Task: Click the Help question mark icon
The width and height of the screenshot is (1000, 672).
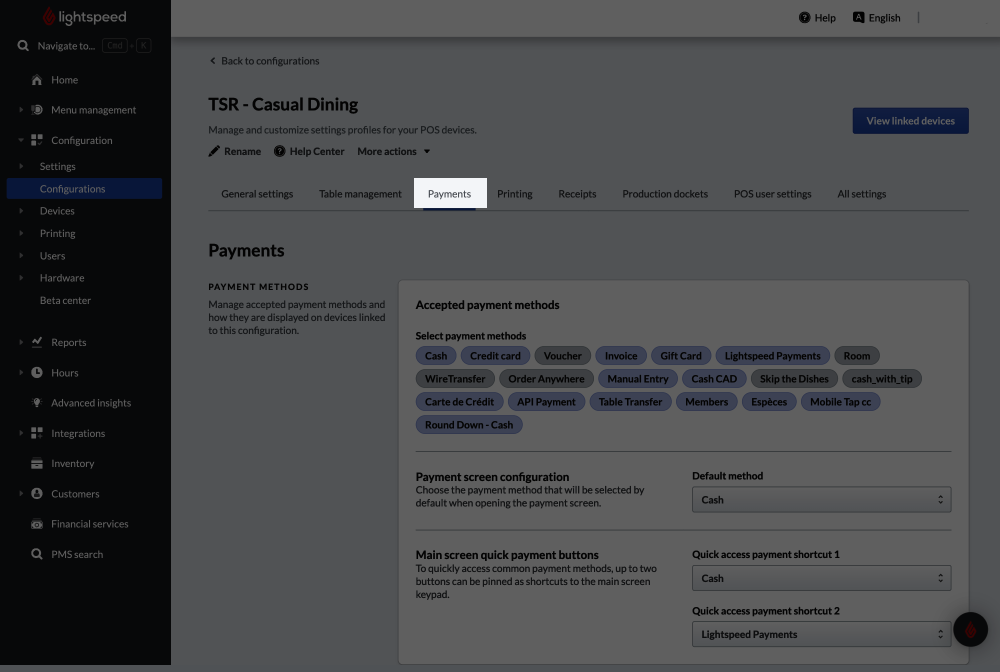Action: [804, 18]
